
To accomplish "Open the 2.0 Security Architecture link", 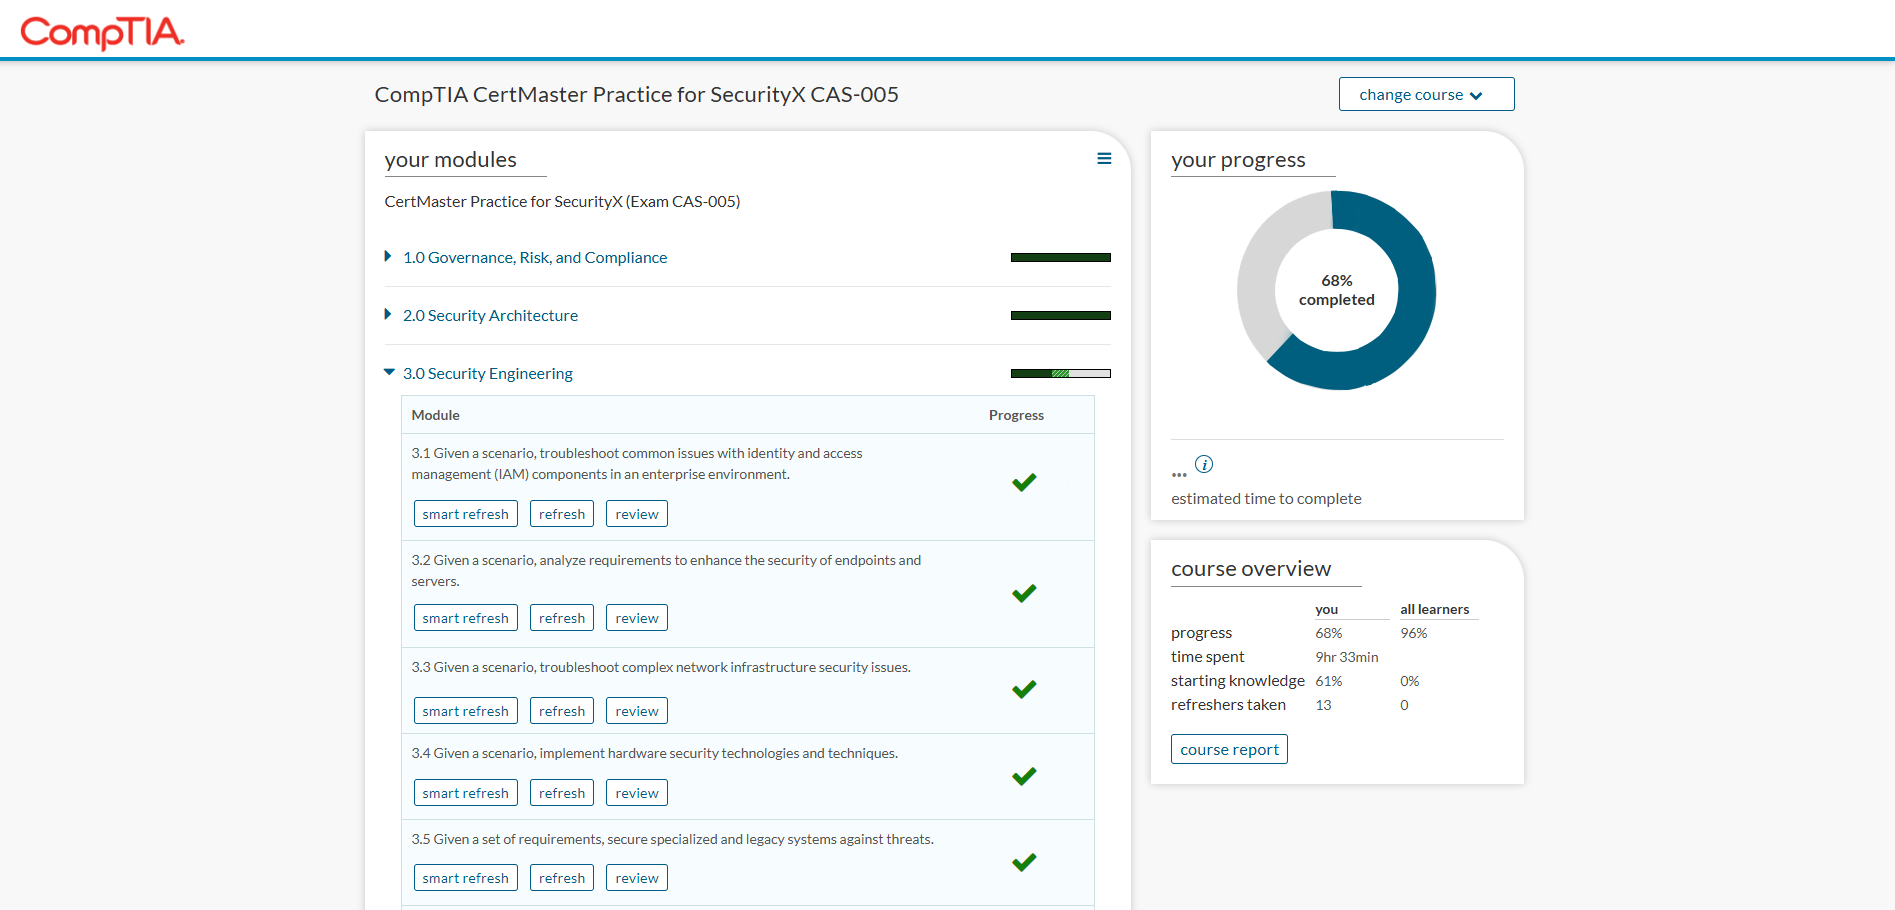I will (490, 315).
